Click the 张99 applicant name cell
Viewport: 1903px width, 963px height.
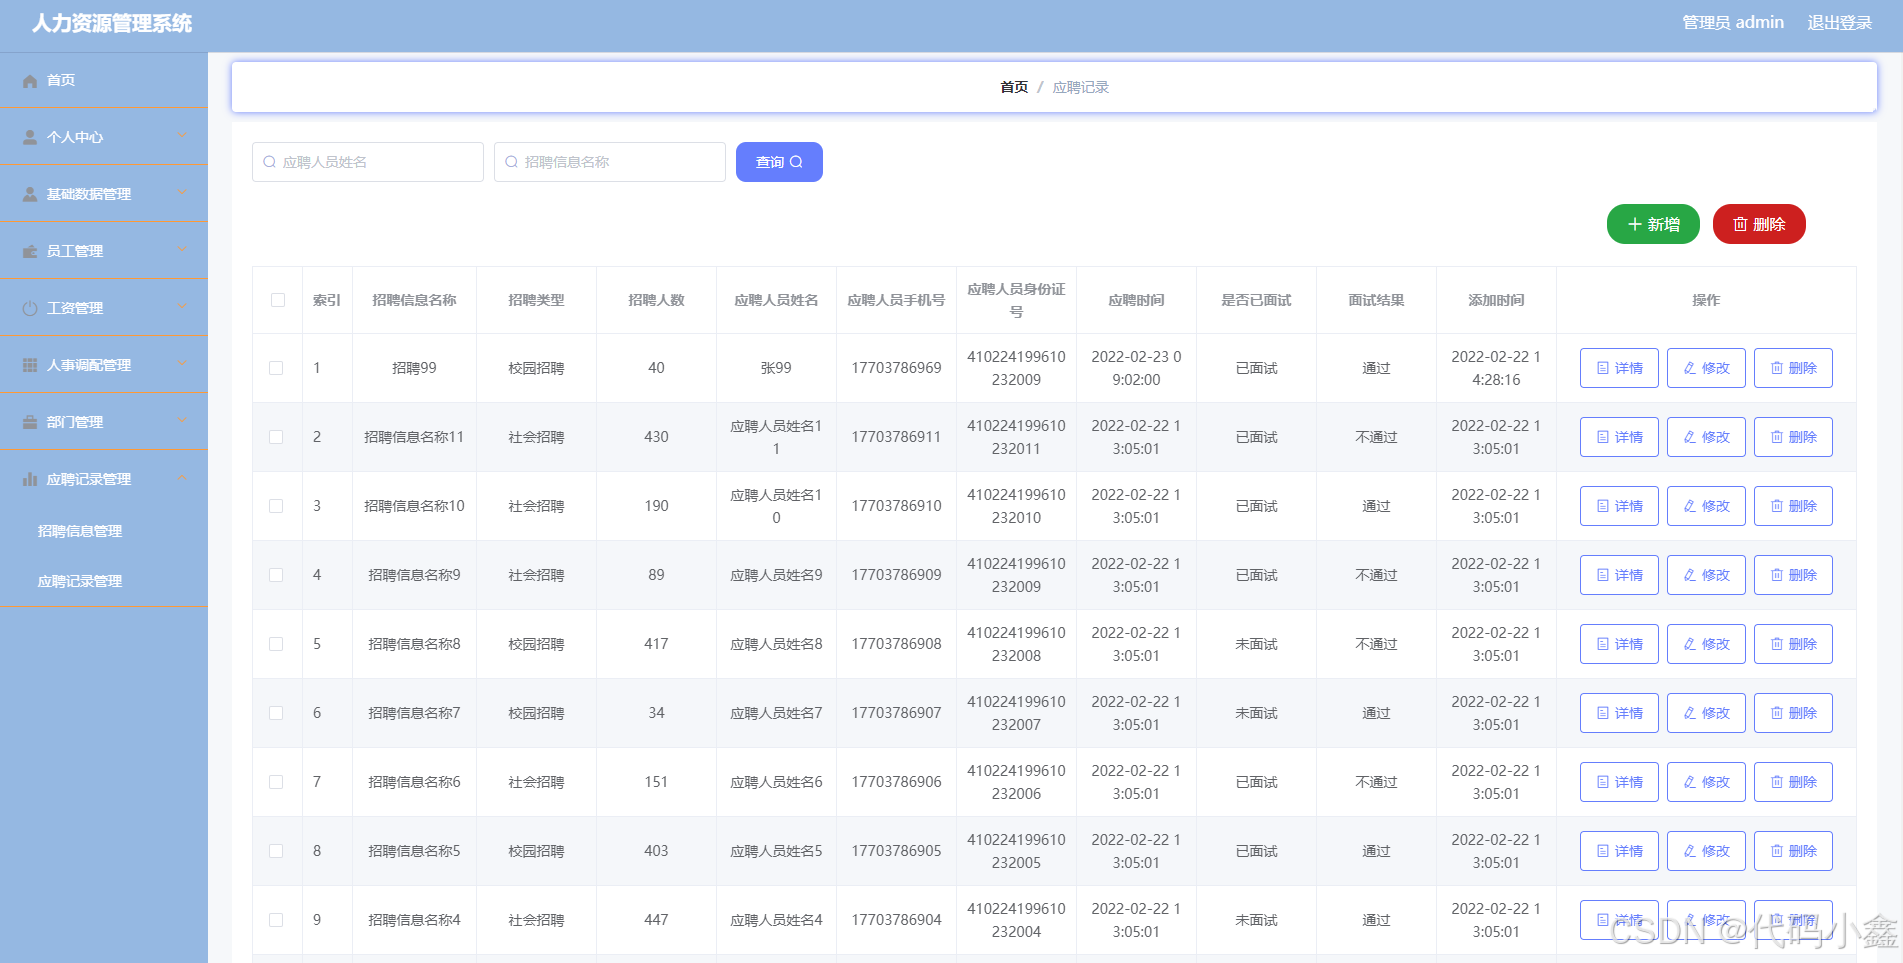coord(776,368)
